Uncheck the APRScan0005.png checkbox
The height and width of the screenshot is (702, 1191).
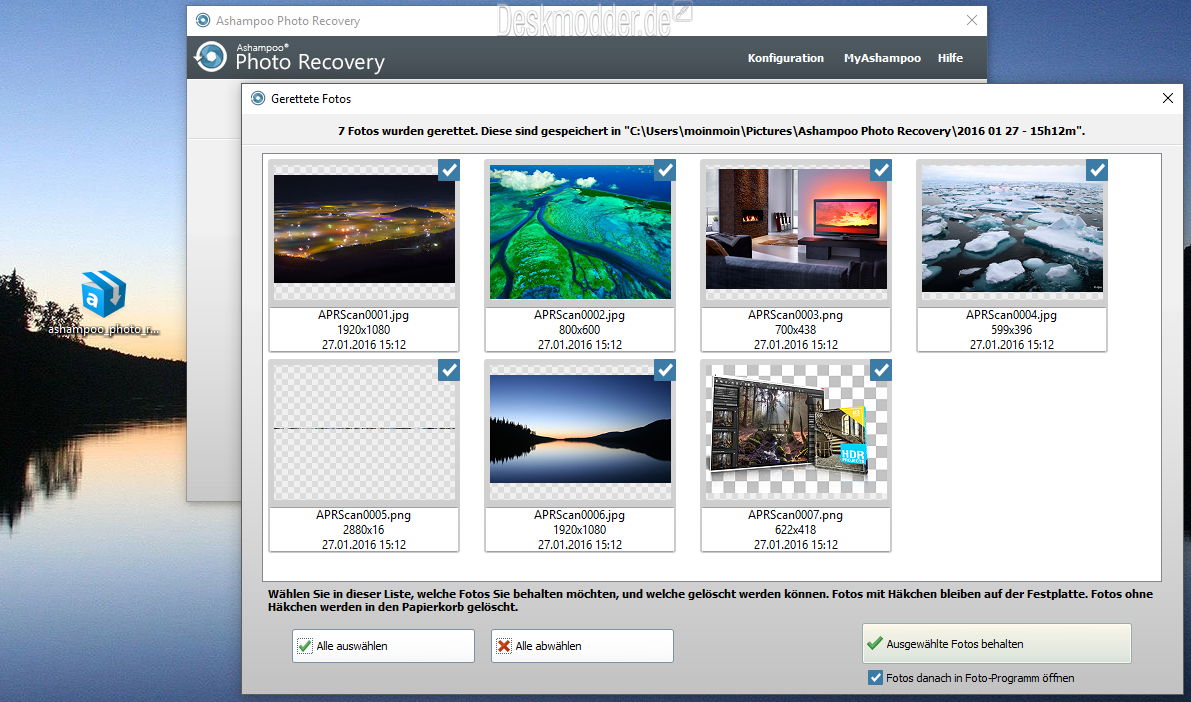pos(449,370)
